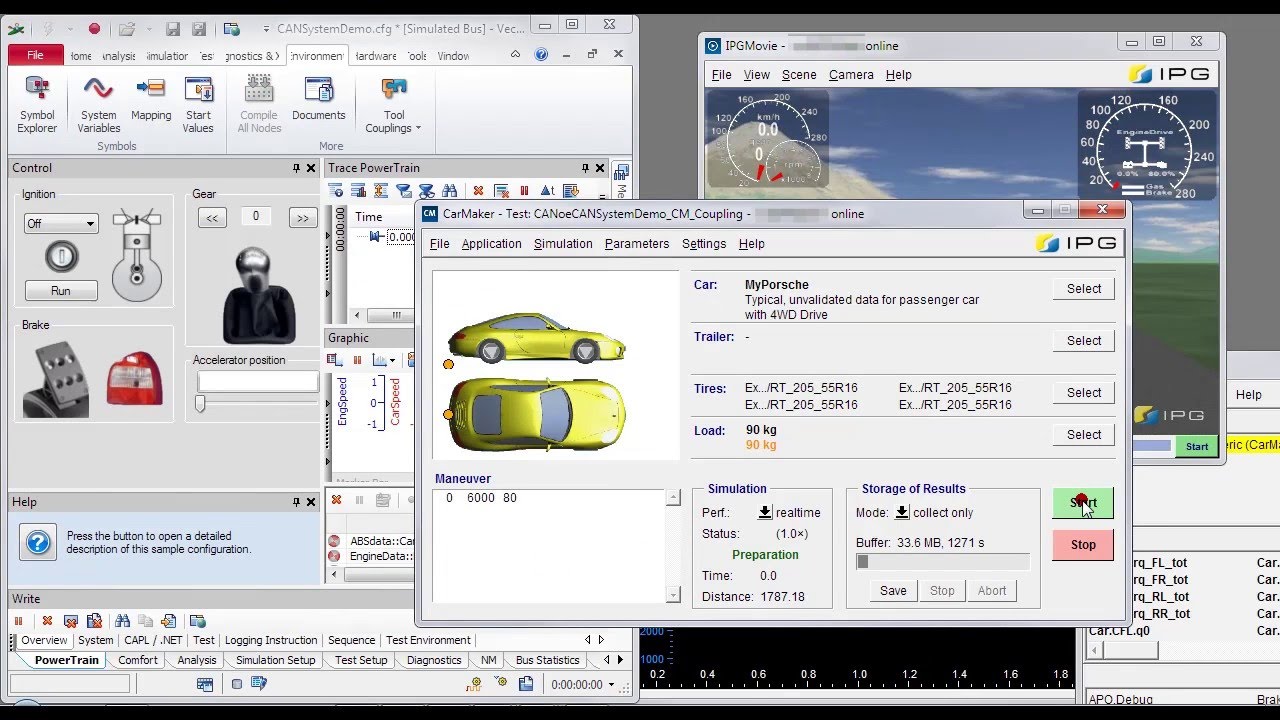Screen dimensions: 1280x720
Task: Collapse the CANoe ribbon with the chevron
Action: [516, 55]
